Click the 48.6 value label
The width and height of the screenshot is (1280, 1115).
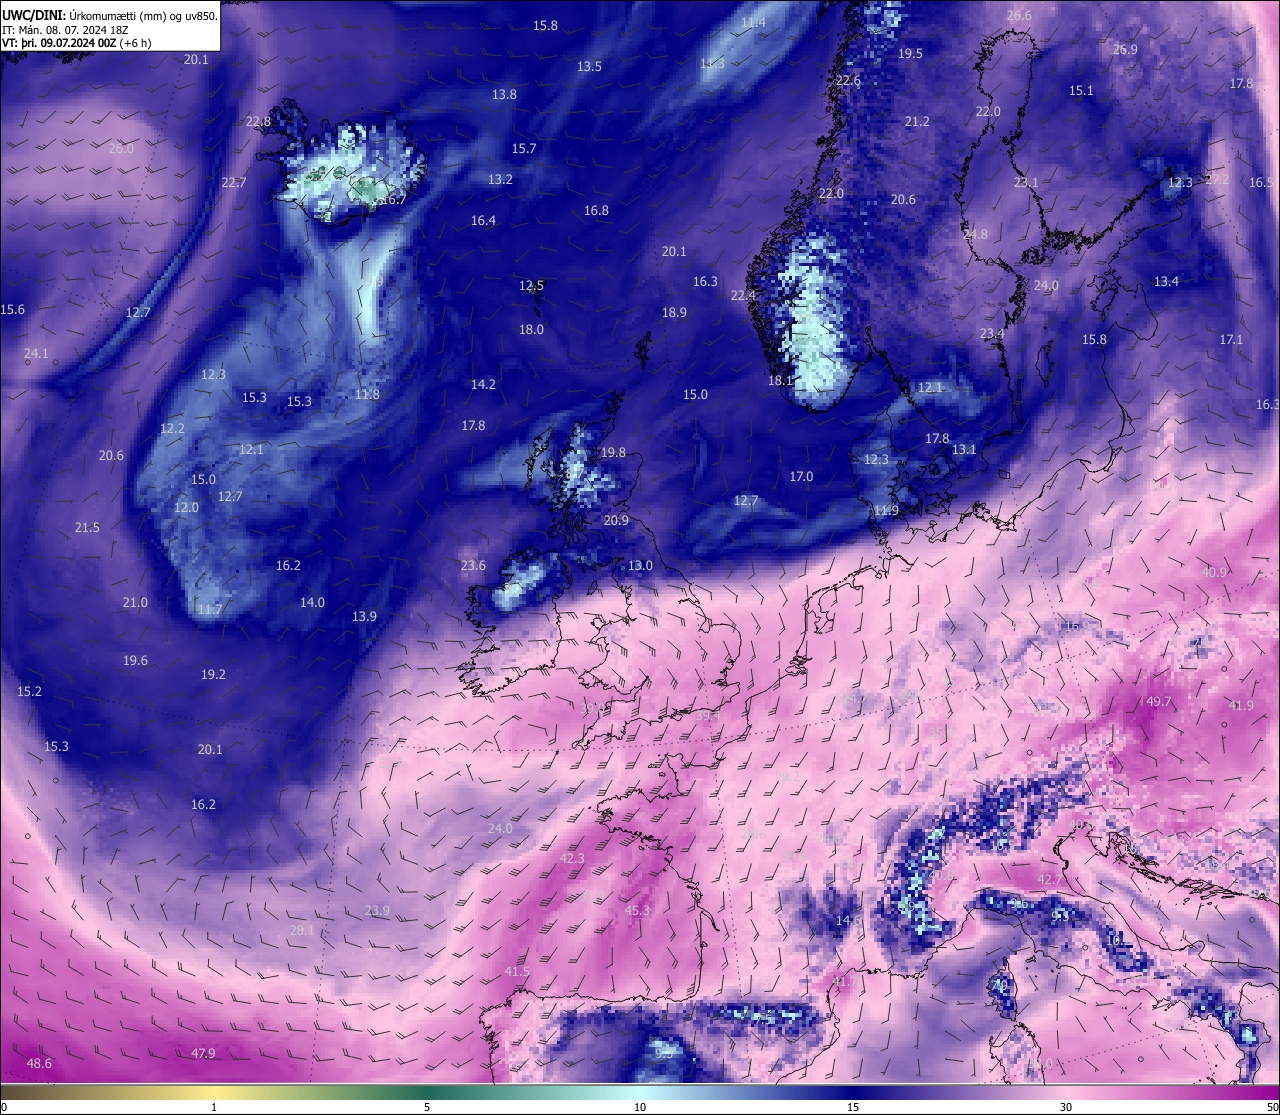(39, 1064)
